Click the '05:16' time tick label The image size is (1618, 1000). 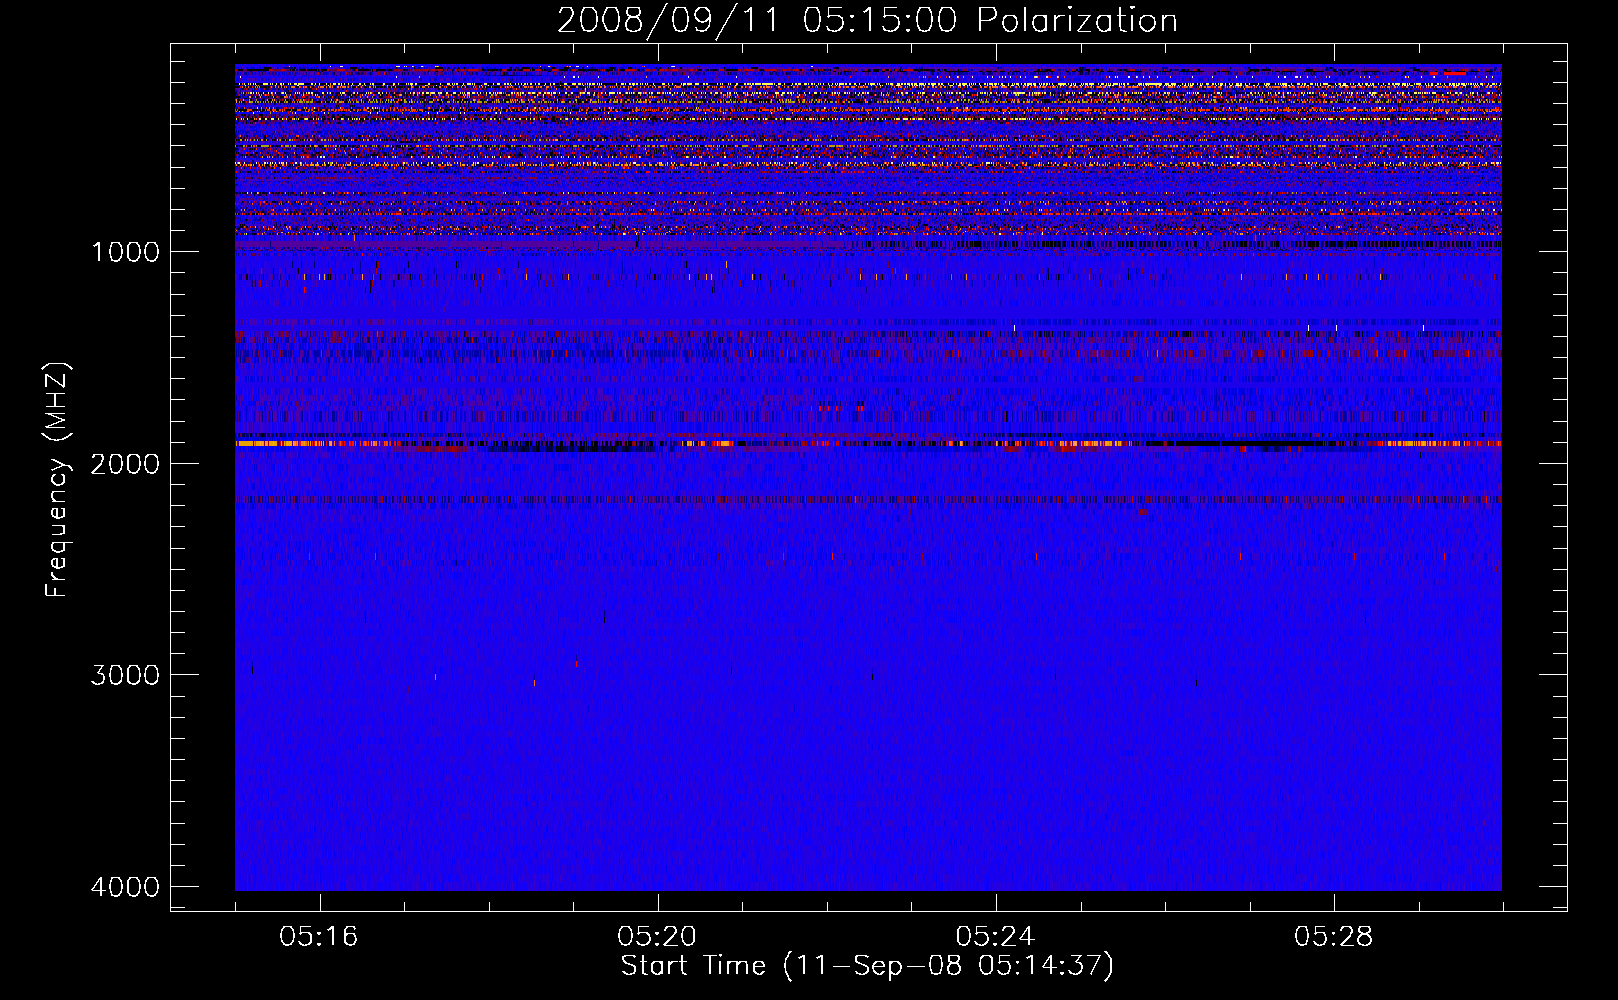319,937
